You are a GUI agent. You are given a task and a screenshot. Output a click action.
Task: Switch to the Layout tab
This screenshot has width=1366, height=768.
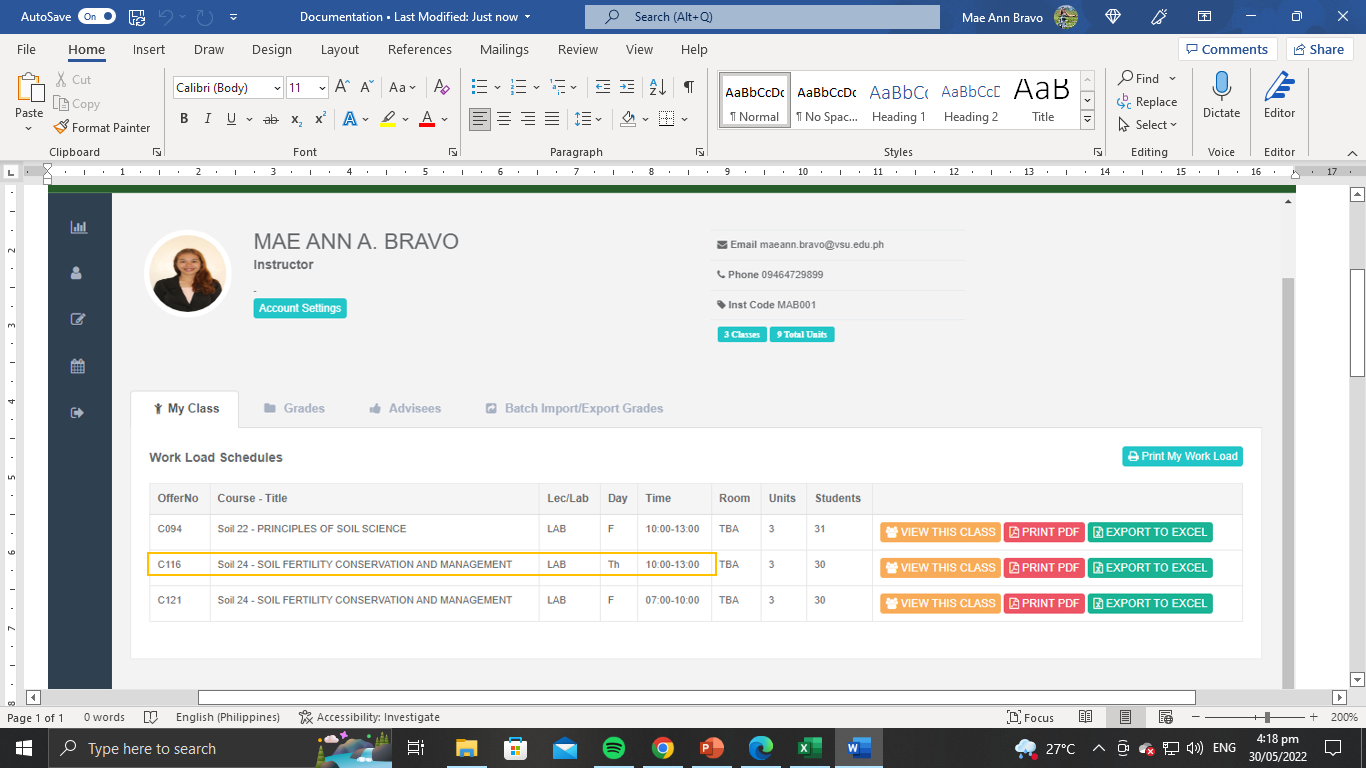click(x=339, y=49)
